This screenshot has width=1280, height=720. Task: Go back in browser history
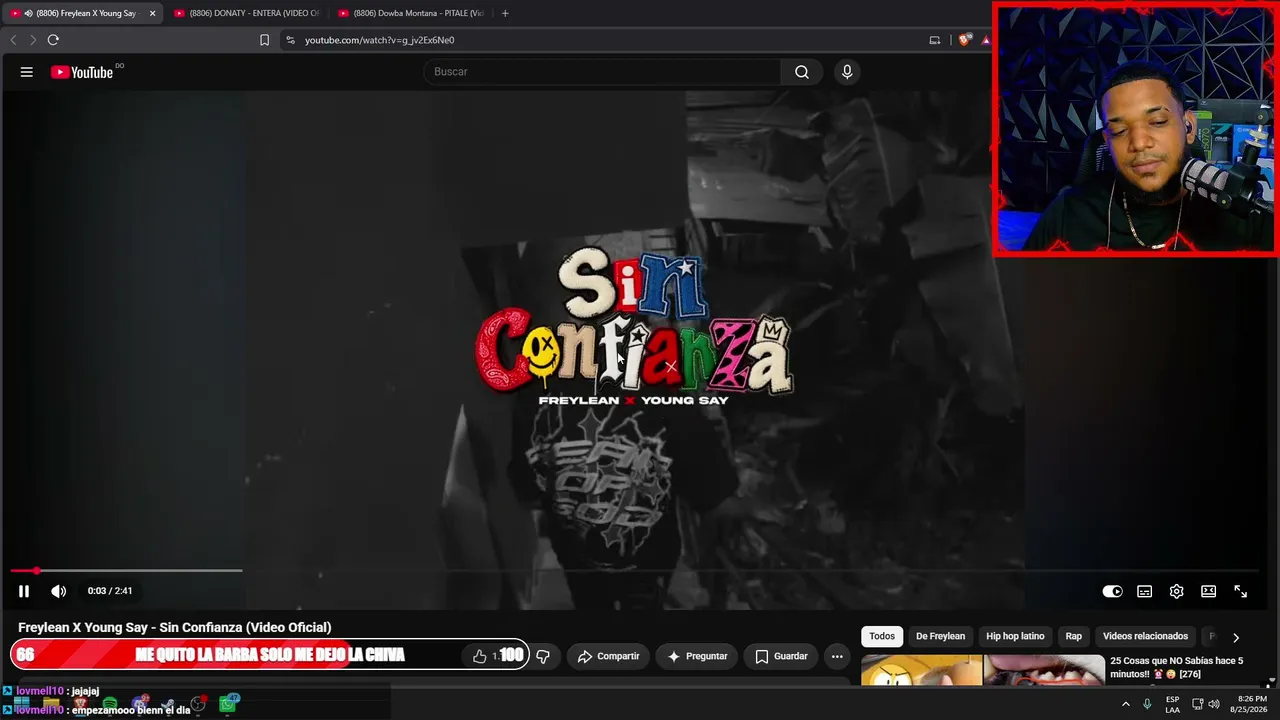(13, 40)
